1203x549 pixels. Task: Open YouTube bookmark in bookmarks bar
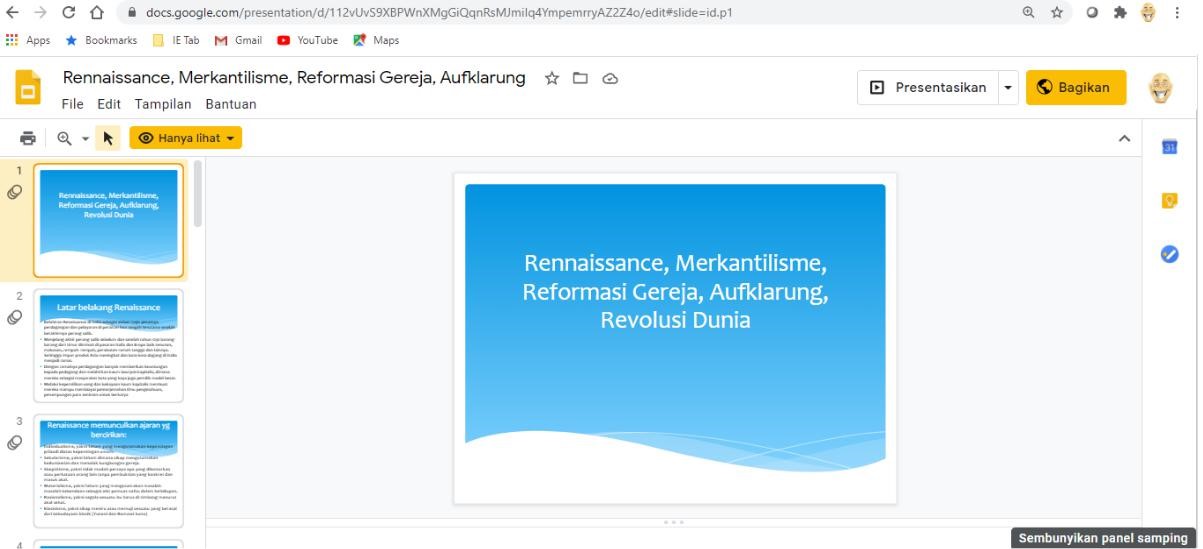coord(308,40)
